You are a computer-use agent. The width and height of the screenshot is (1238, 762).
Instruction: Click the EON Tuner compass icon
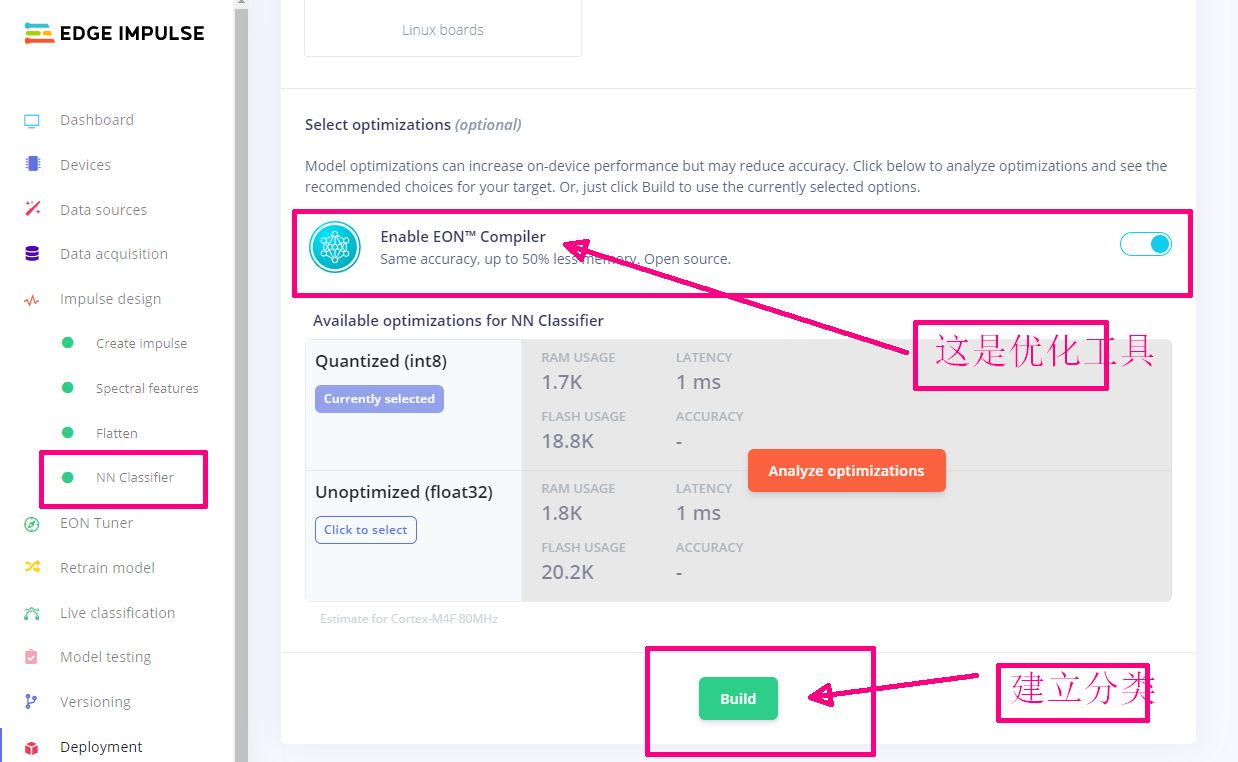tap(32, 523)
